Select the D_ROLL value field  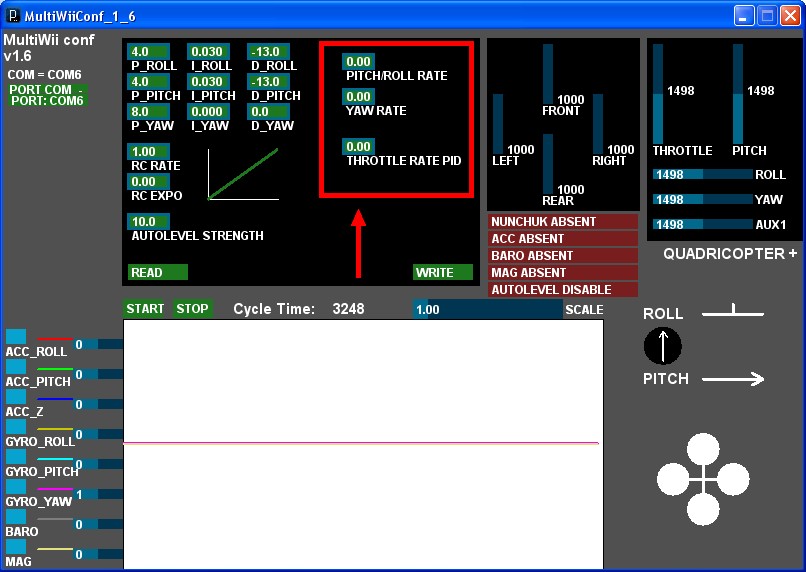click(268, 52)
